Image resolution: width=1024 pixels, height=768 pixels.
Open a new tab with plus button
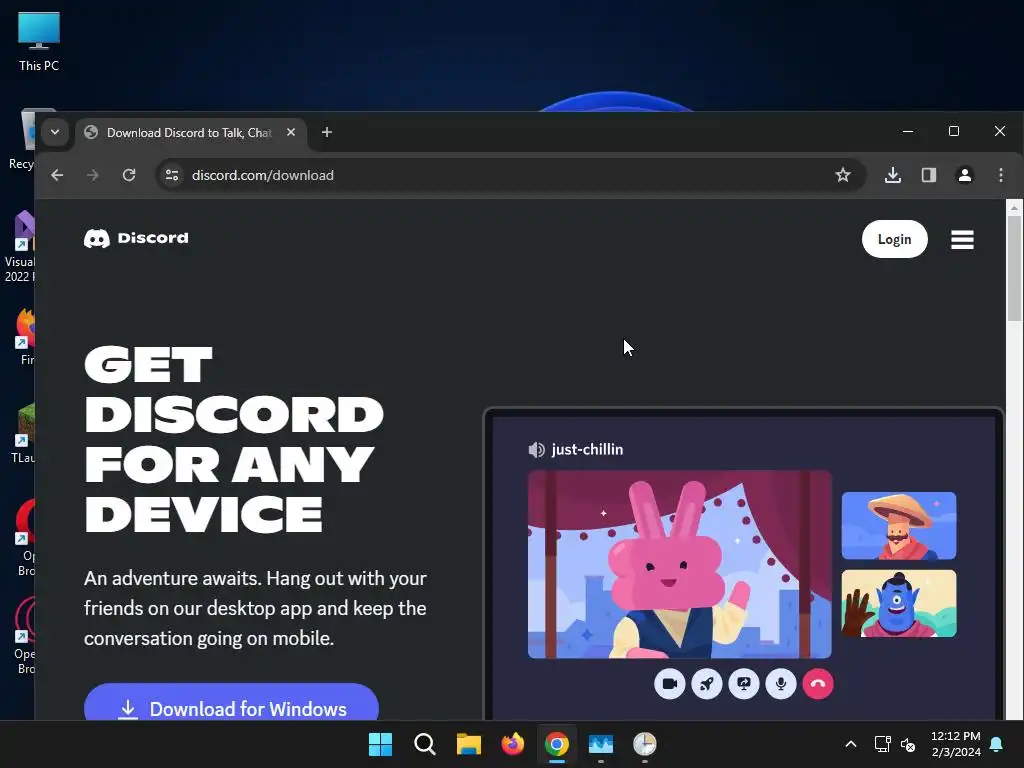[327, 133]
